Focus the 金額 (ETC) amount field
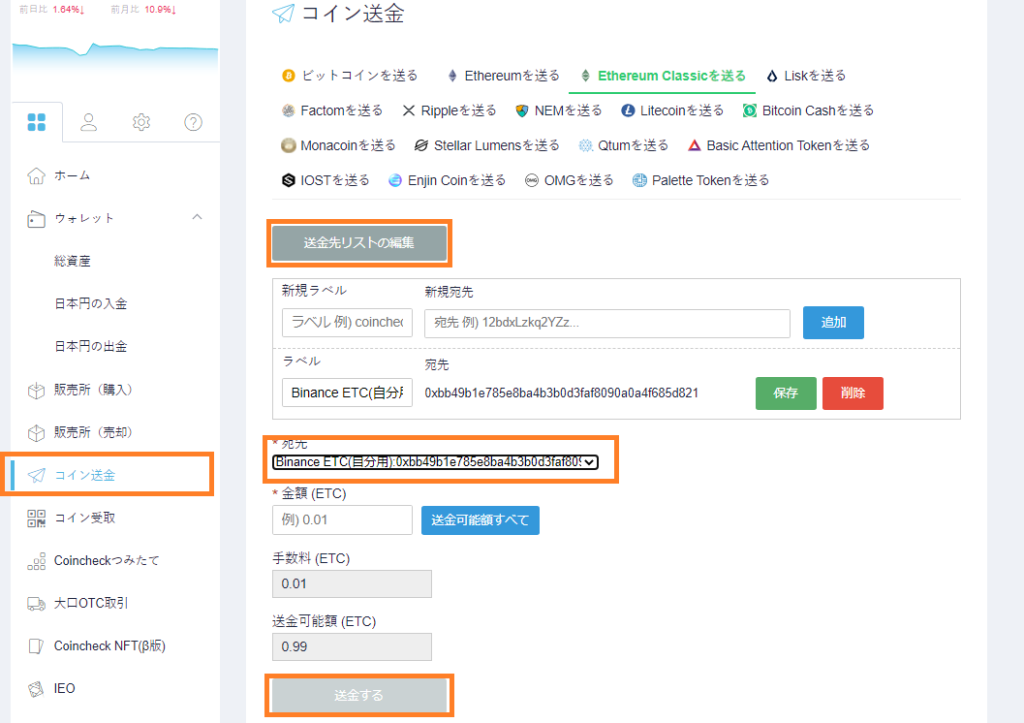This screenshot has width=1024, height=723. pos(342,520)
